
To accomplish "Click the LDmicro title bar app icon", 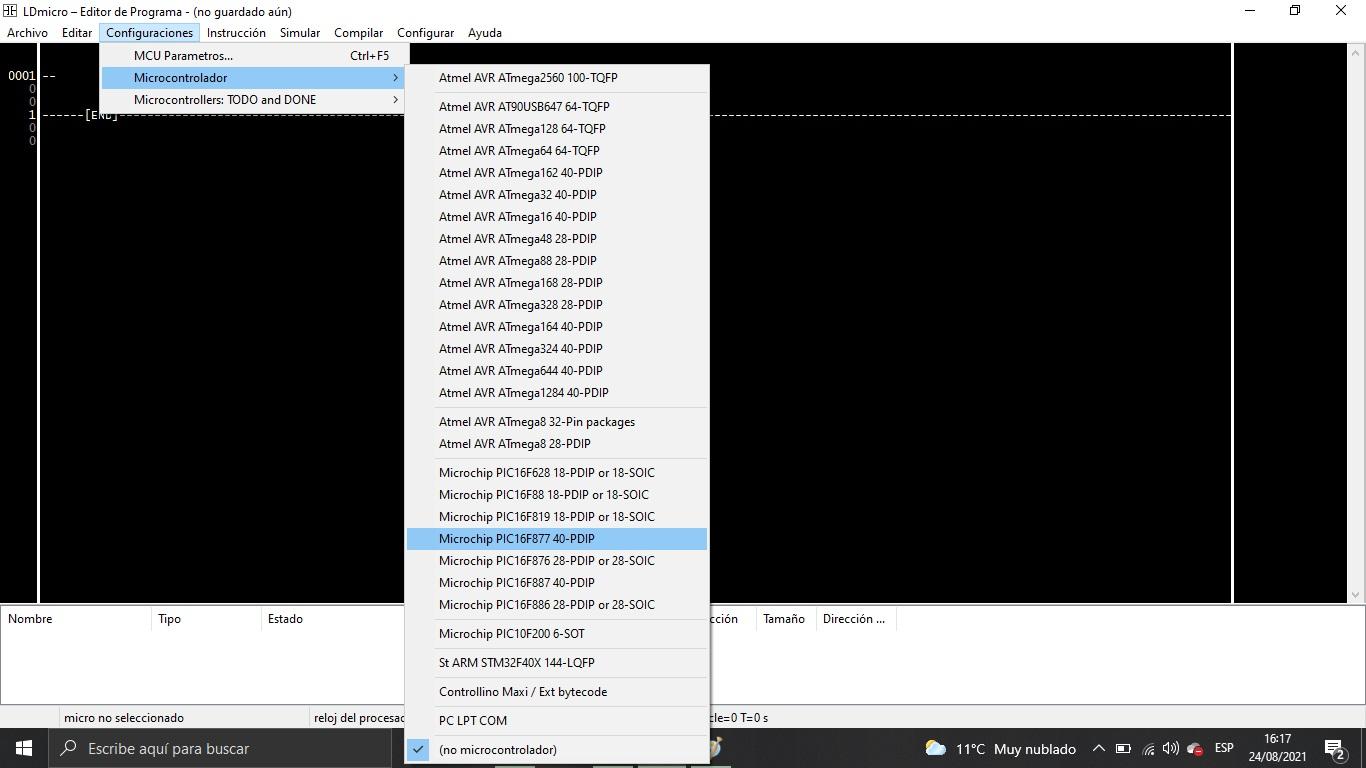I will coord(10,11).
